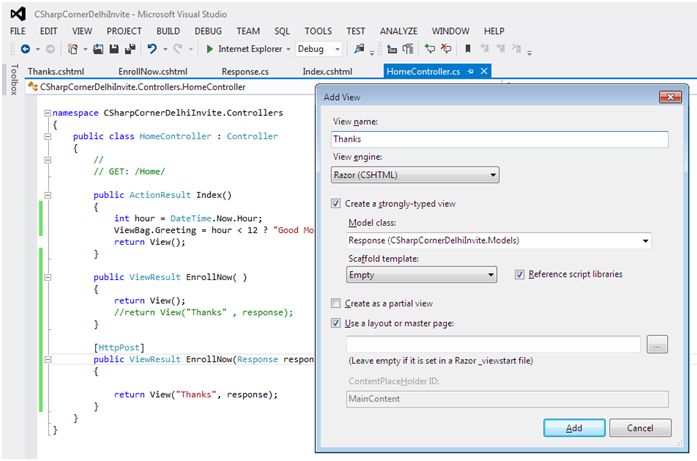Click the browse button beside layout path
This screenshot has width=697, height=461.
point(657,344)
